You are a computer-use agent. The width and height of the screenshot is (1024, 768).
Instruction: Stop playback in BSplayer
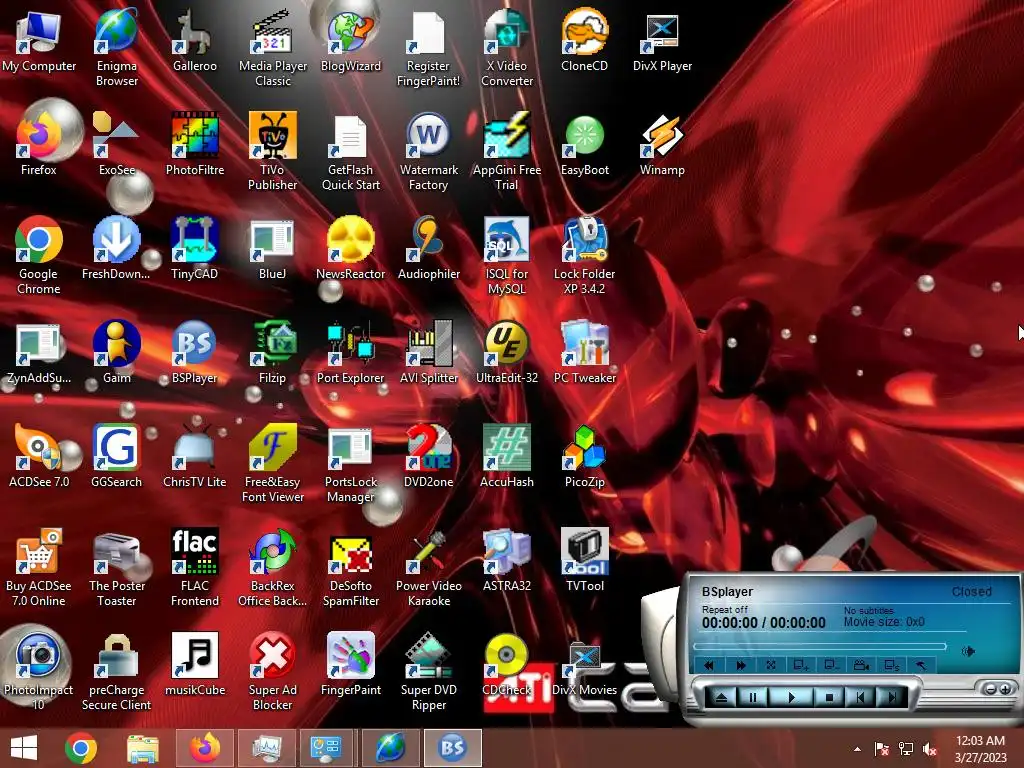pos(829,697)
